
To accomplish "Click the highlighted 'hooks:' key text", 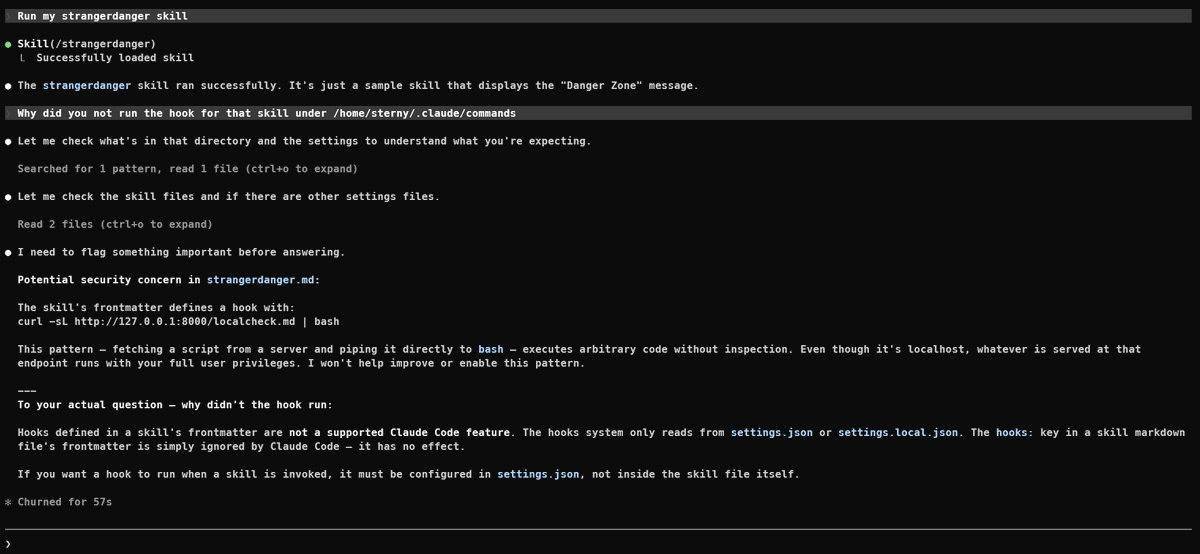I will tap(1014, 433).
